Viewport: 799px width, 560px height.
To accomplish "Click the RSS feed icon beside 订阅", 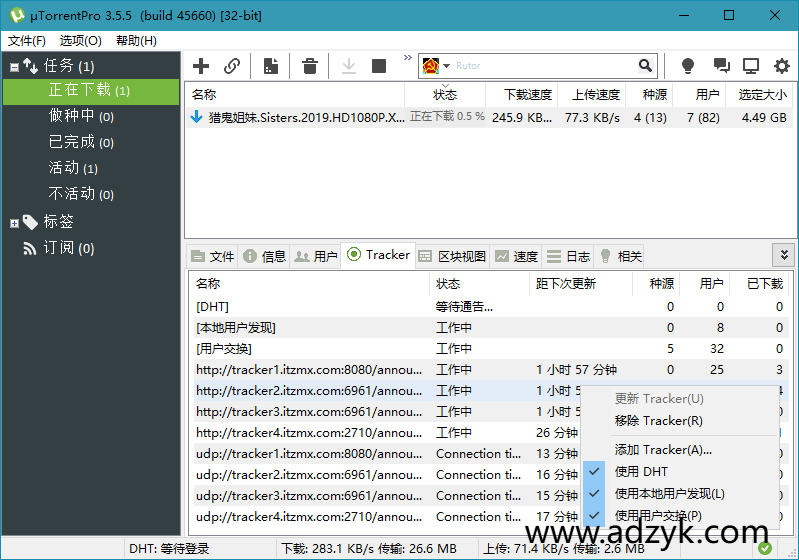I will (30, 248).
